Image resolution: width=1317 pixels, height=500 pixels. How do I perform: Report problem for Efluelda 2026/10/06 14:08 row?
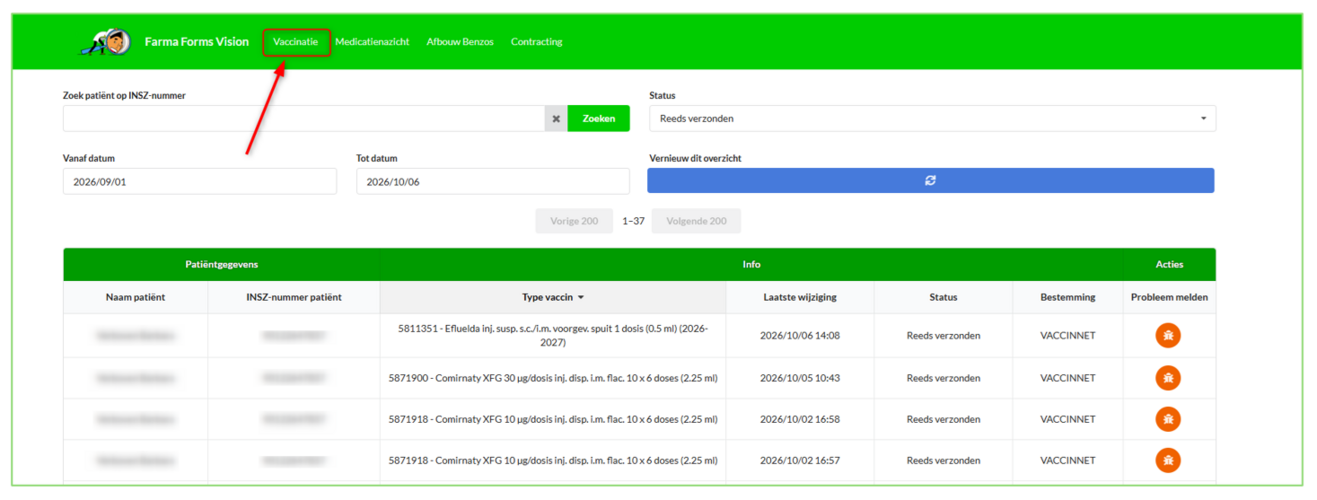click(1168, 335)
